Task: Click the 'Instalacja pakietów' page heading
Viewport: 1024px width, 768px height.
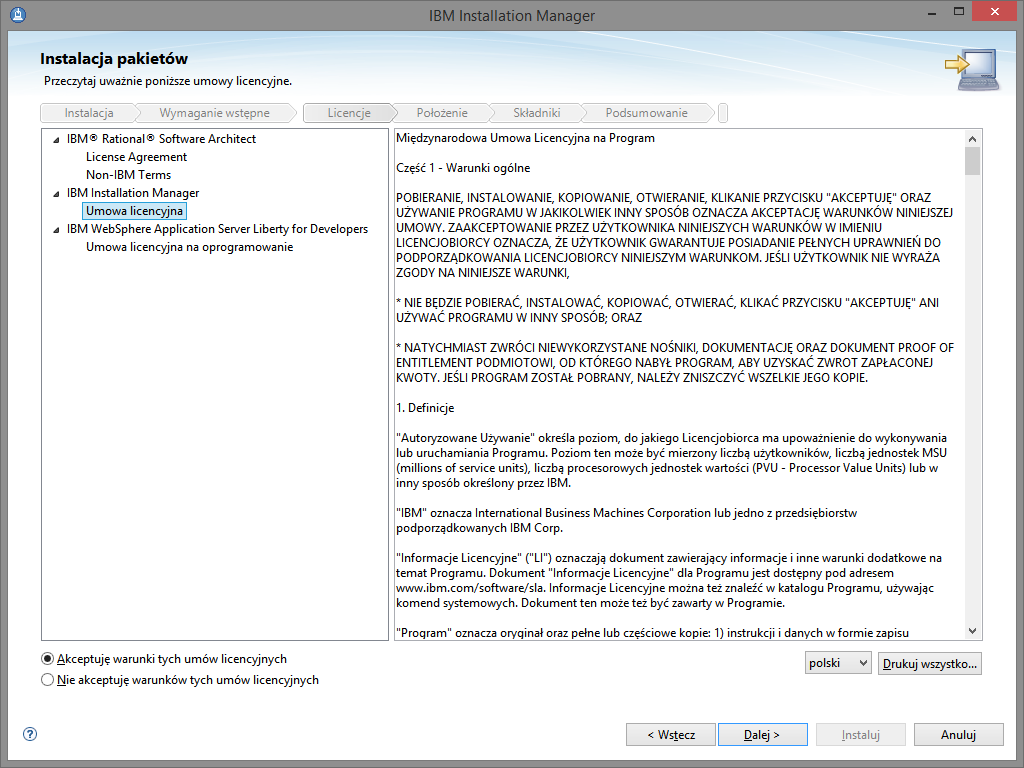Action: [x=114, y=59]
